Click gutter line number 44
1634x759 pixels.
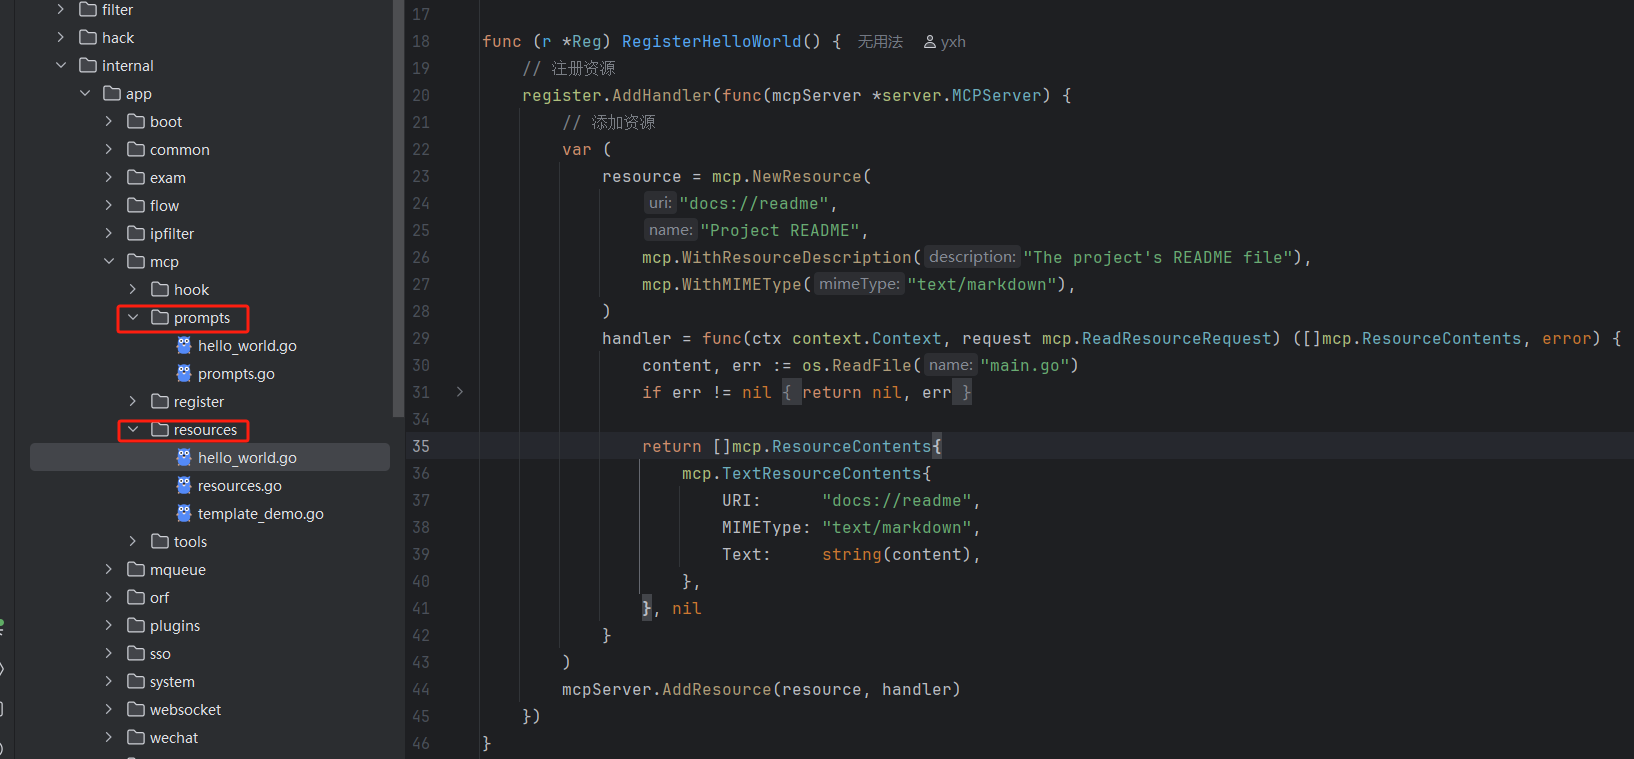pyautogui.click(x=421, y=689)
